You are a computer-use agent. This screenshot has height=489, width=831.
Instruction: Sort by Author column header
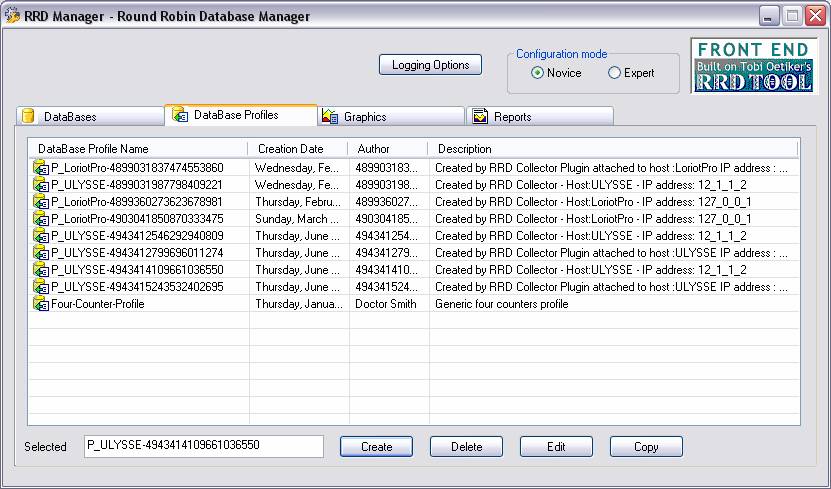(388, 149)
